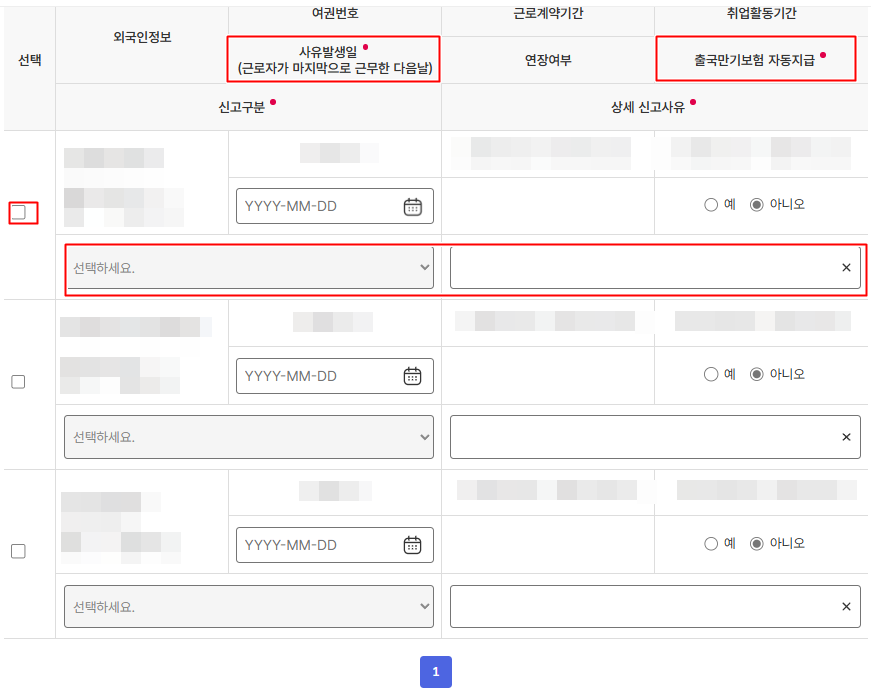Tick the 선택 checkbox for the second foreigner

[18, 382]
